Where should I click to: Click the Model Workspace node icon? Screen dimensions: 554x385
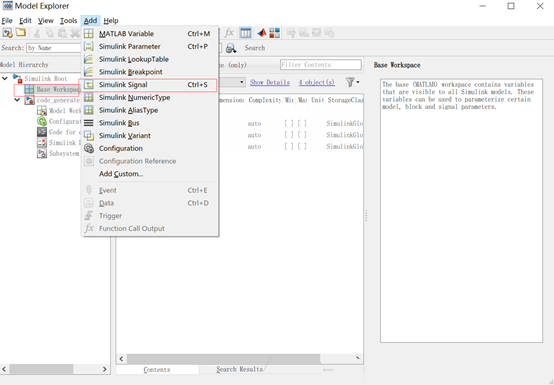[42, 111]
